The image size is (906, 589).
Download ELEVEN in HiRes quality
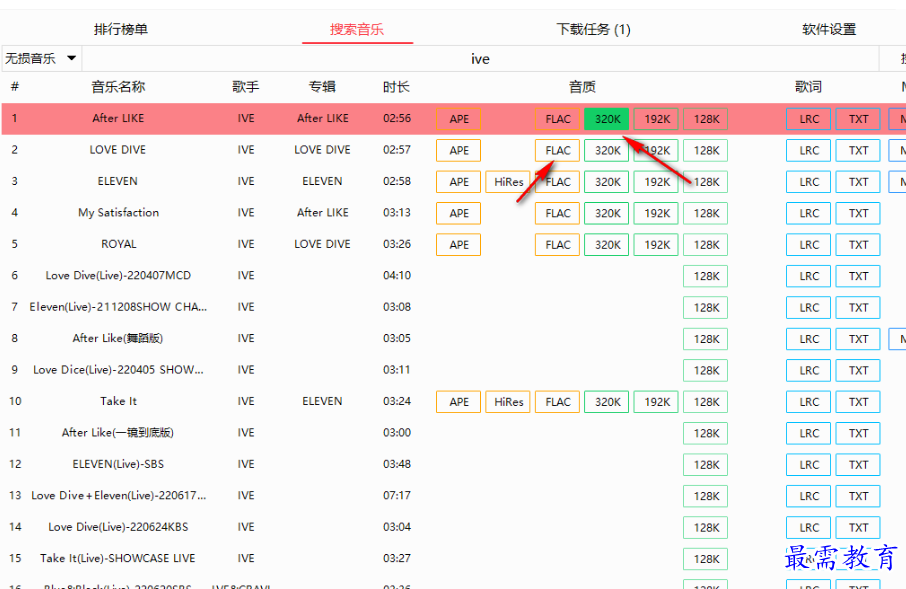point(508,182)
